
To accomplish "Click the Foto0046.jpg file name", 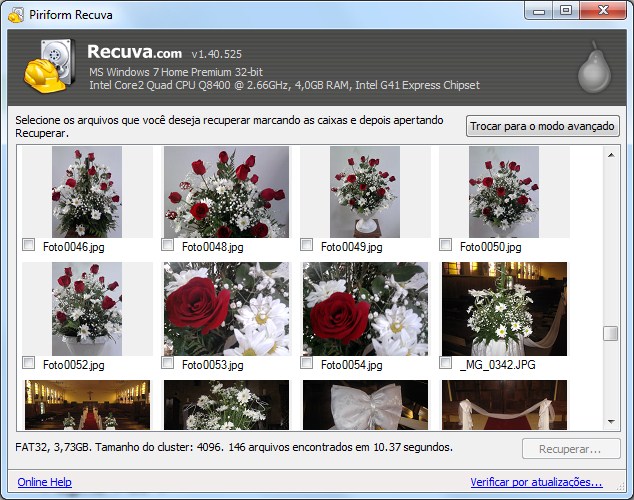I will coord(74,247).
